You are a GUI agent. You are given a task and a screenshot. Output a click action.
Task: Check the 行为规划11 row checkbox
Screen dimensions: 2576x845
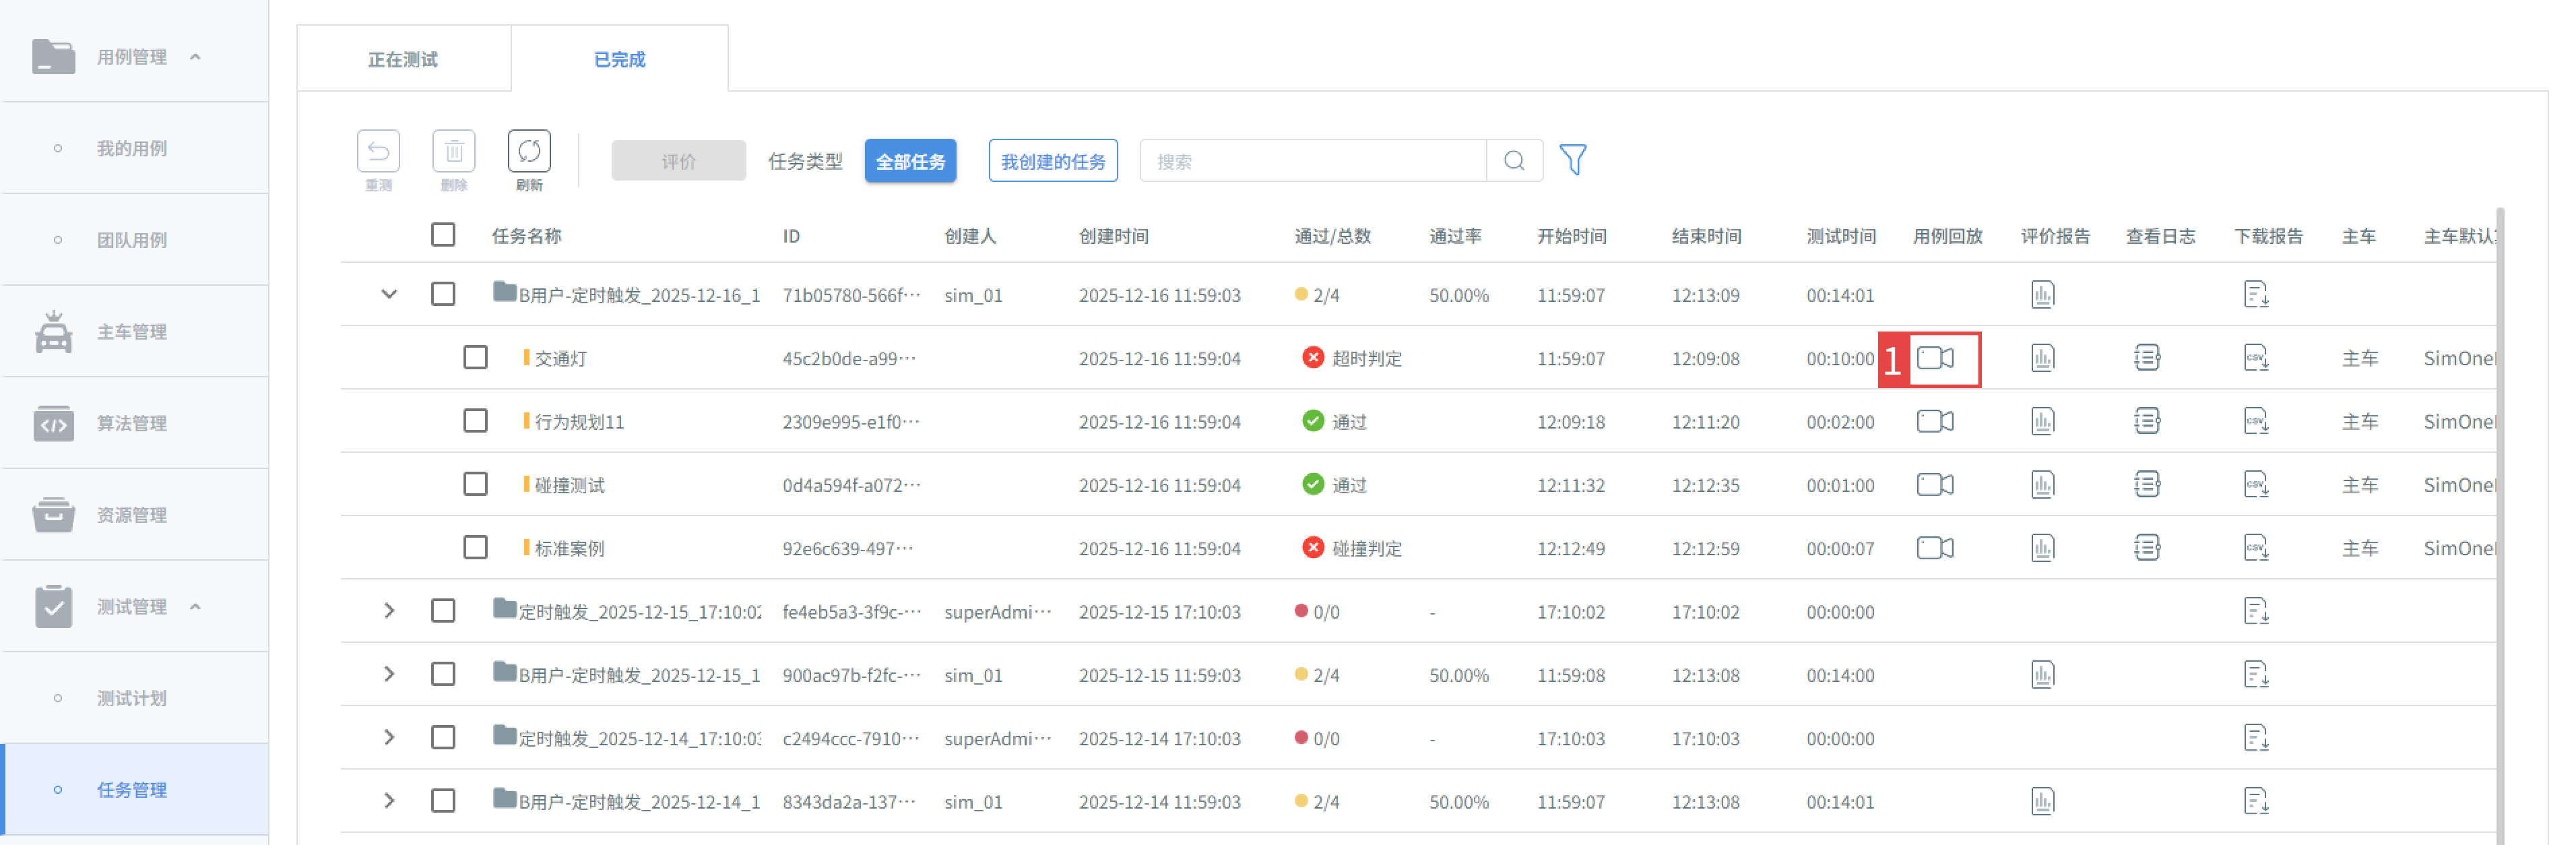pyautogui.click(x=475, y=421)
